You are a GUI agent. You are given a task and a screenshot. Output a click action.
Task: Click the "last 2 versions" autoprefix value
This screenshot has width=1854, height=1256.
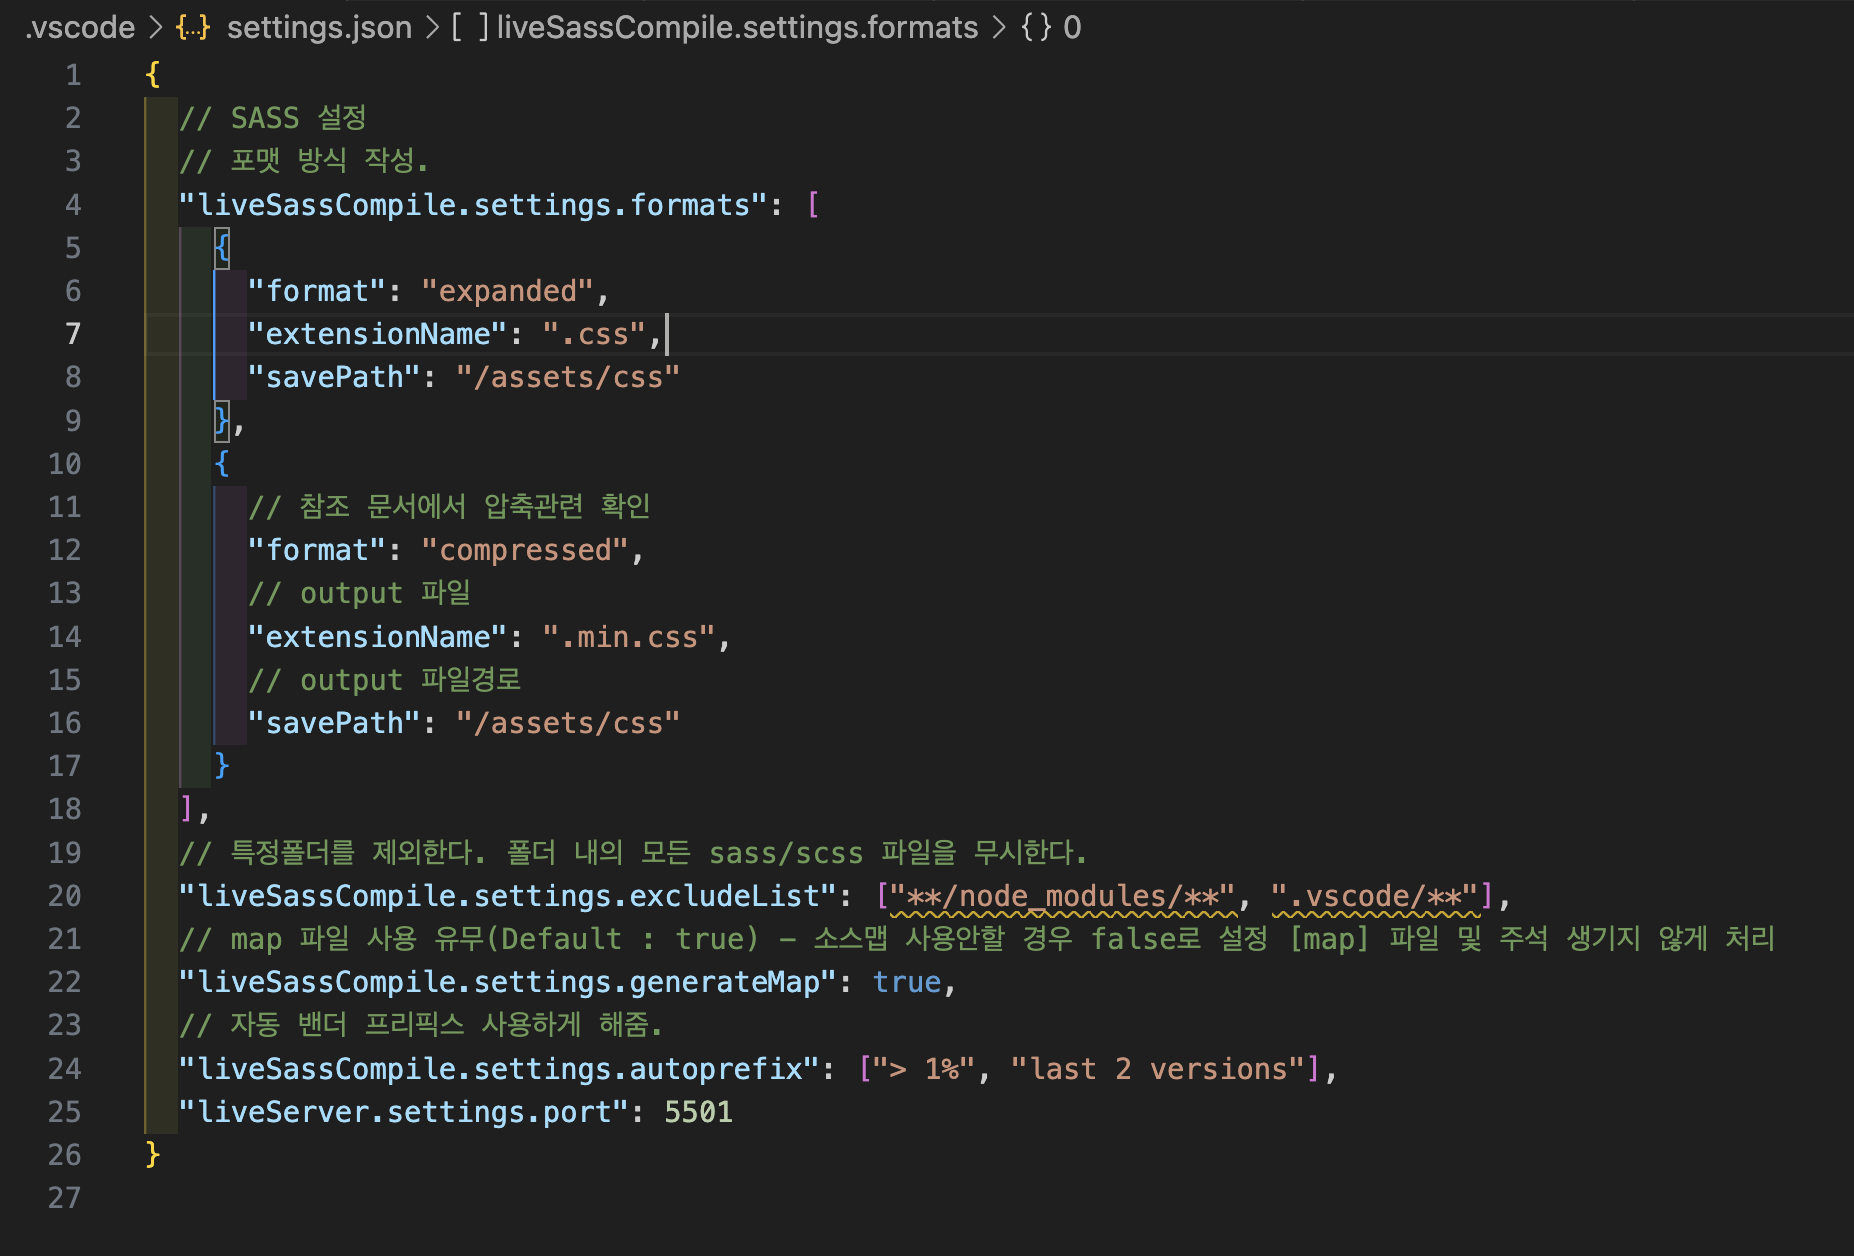coord(1160,1069)
